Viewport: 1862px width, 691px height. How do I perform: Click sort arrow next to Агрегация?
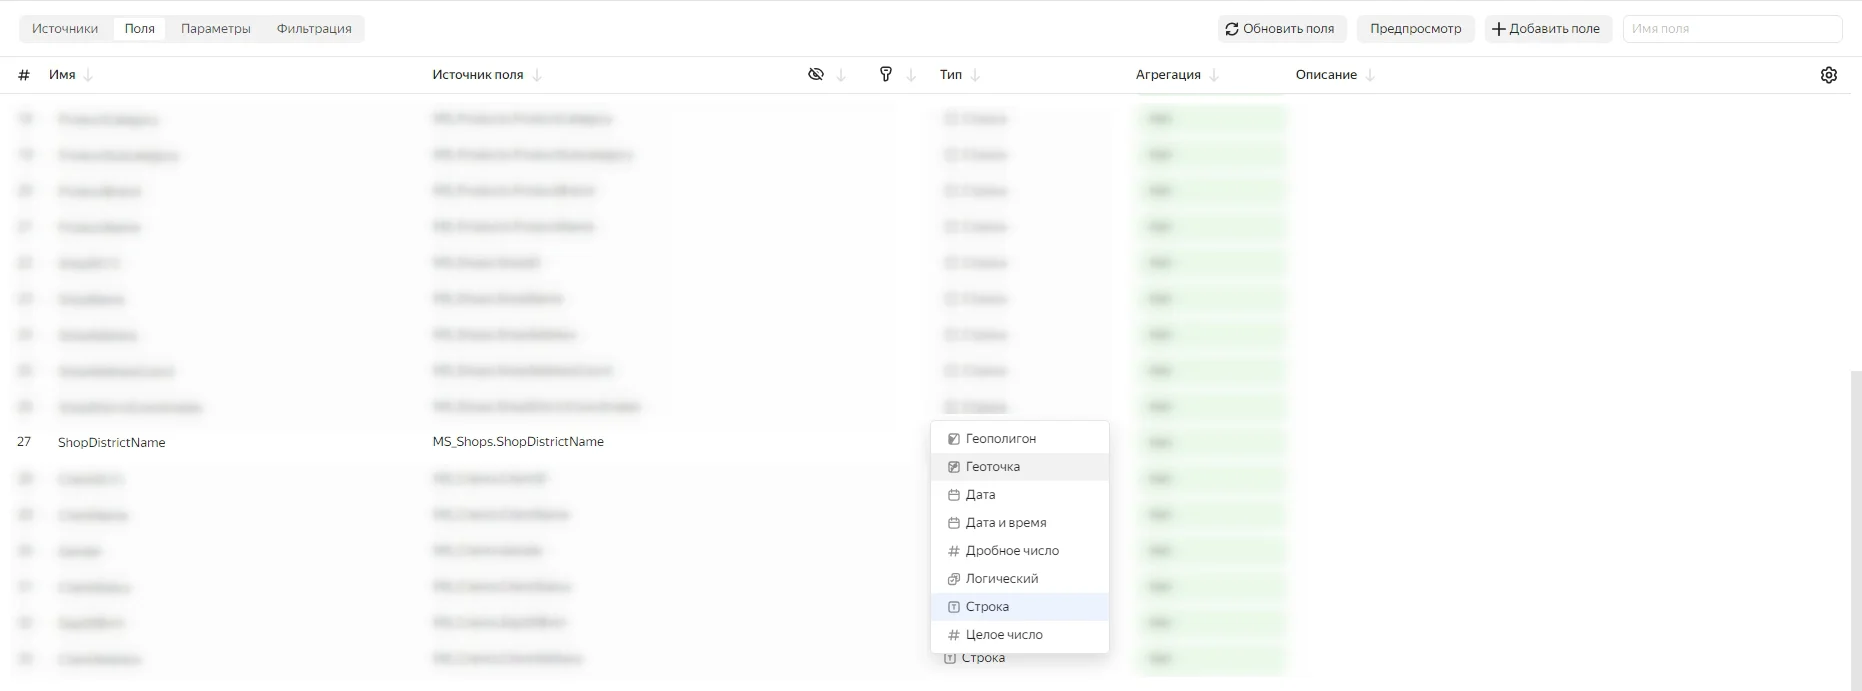click(1214, 75)
